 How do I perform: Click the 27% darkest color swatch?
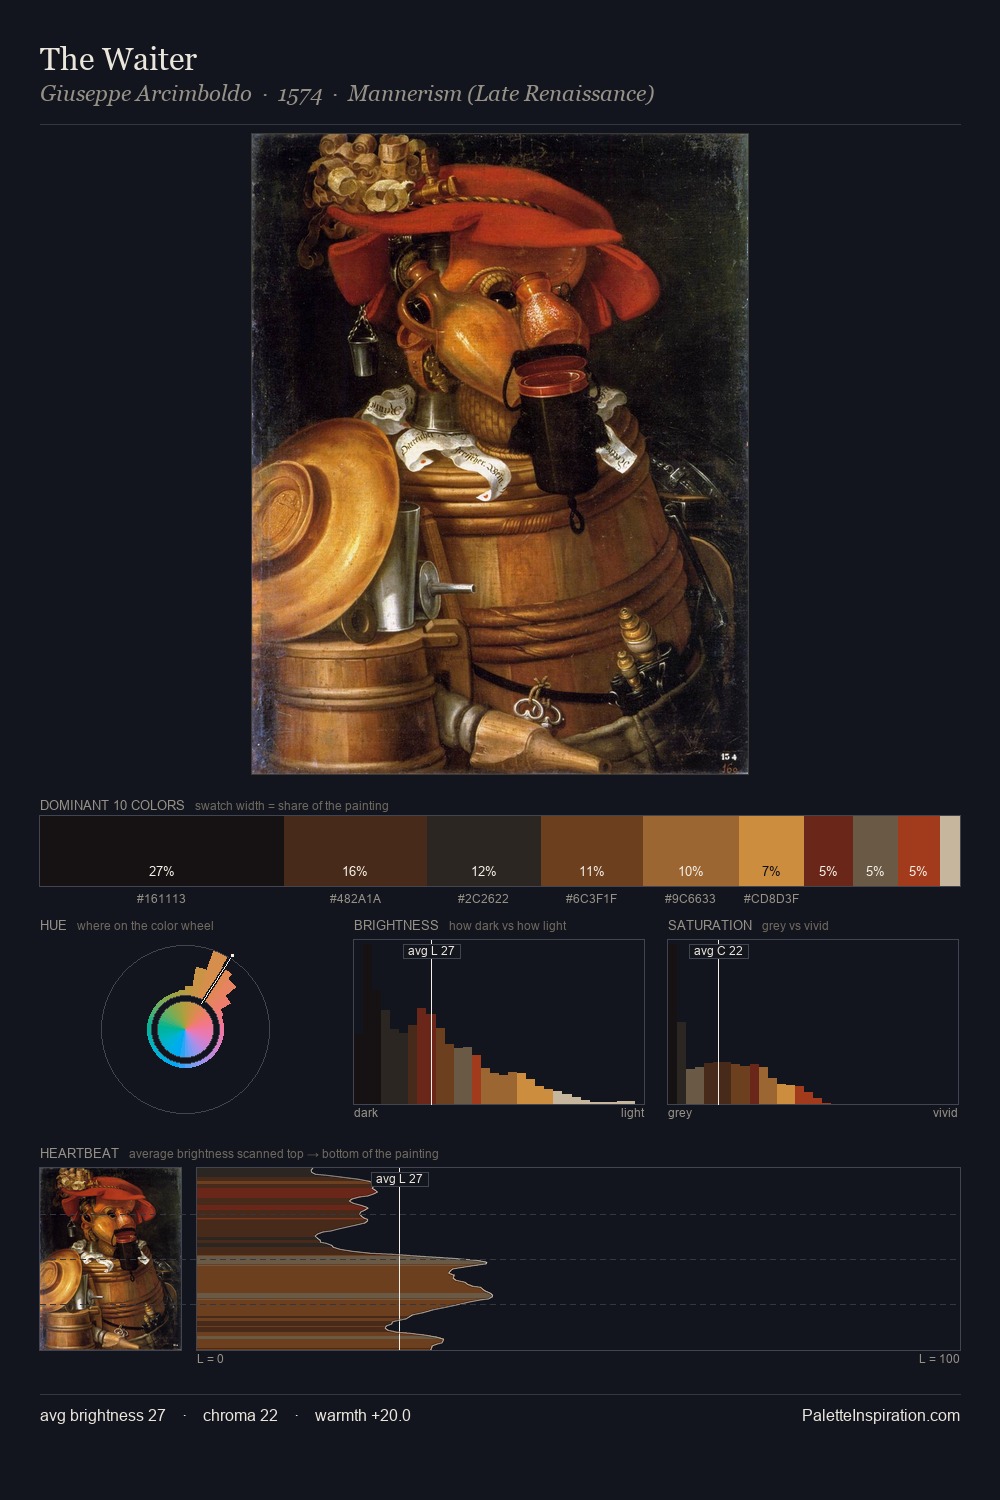tap(162, 851)
